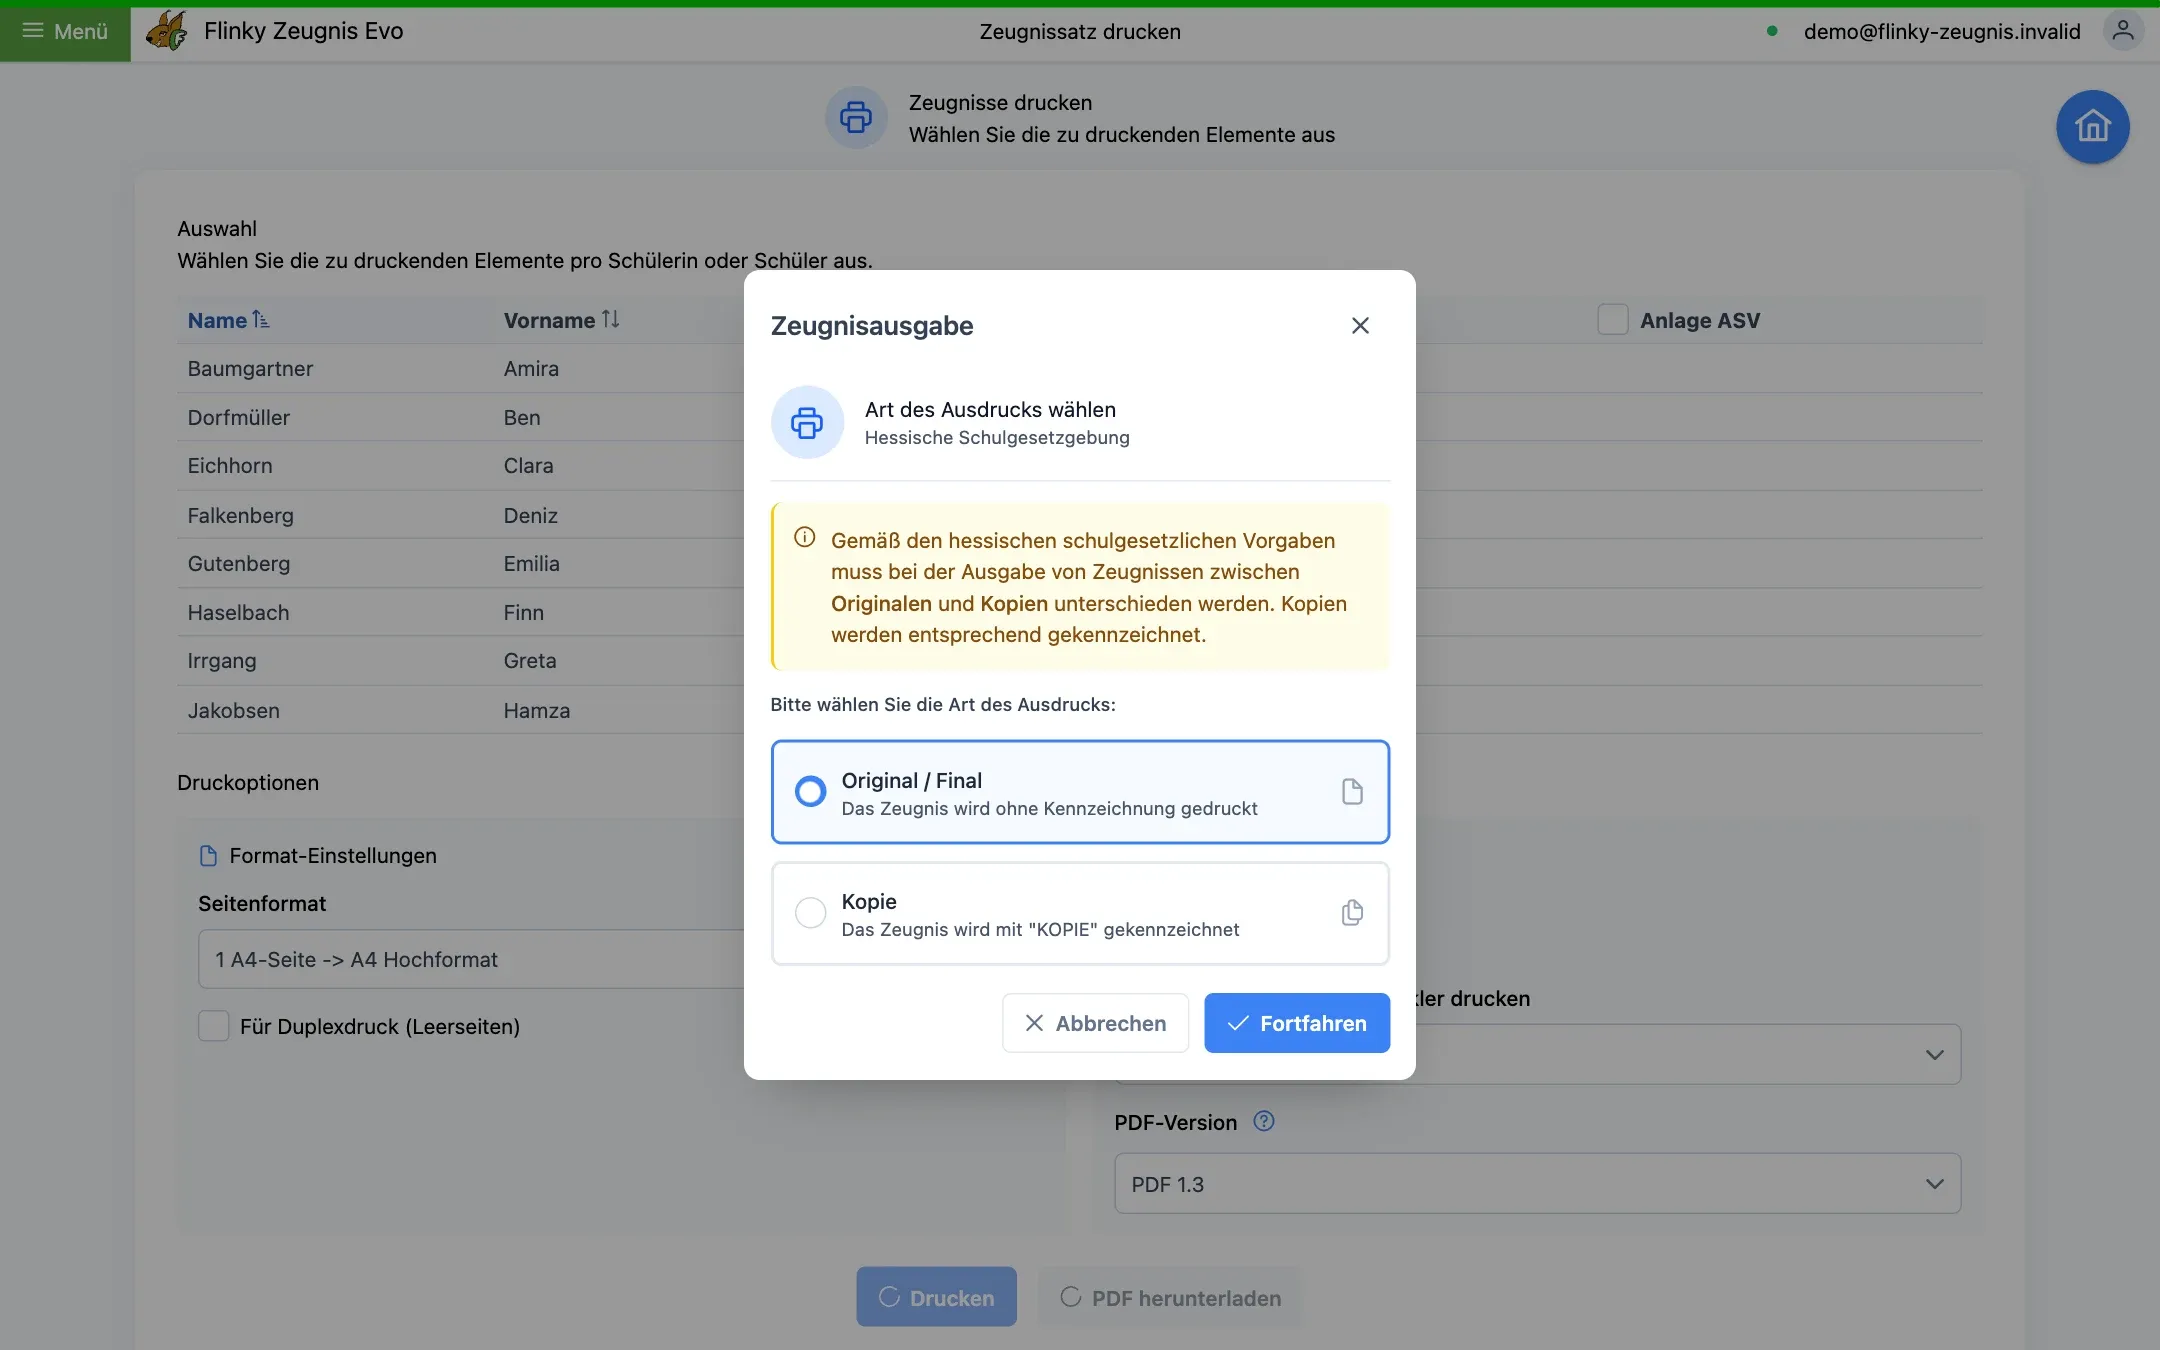Viewport: 2160px width, 1350px height.
Task: Click the printer icon in Zeugnisausgabe dialog
Action: coord(807,422)
